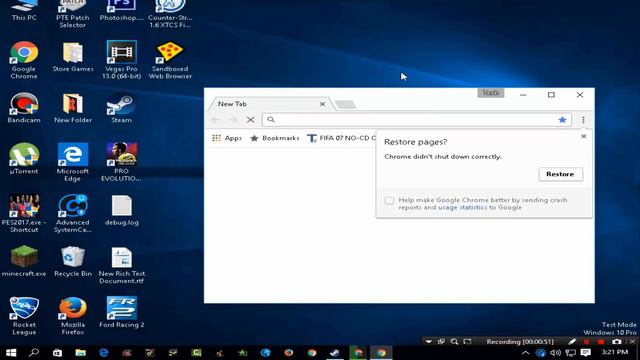Select the minecraft.exe desktop icon
Viewport: 640px width, 360px height.
24,262
